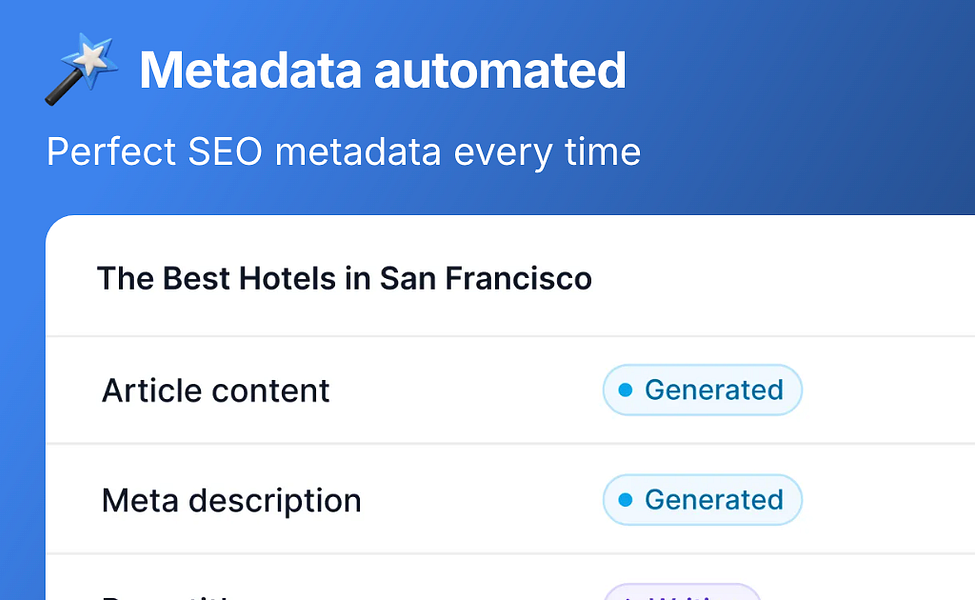This screenshot has width=975, height=600.
Task: Click the purple Writing status badge
Action: pos(682,593)
